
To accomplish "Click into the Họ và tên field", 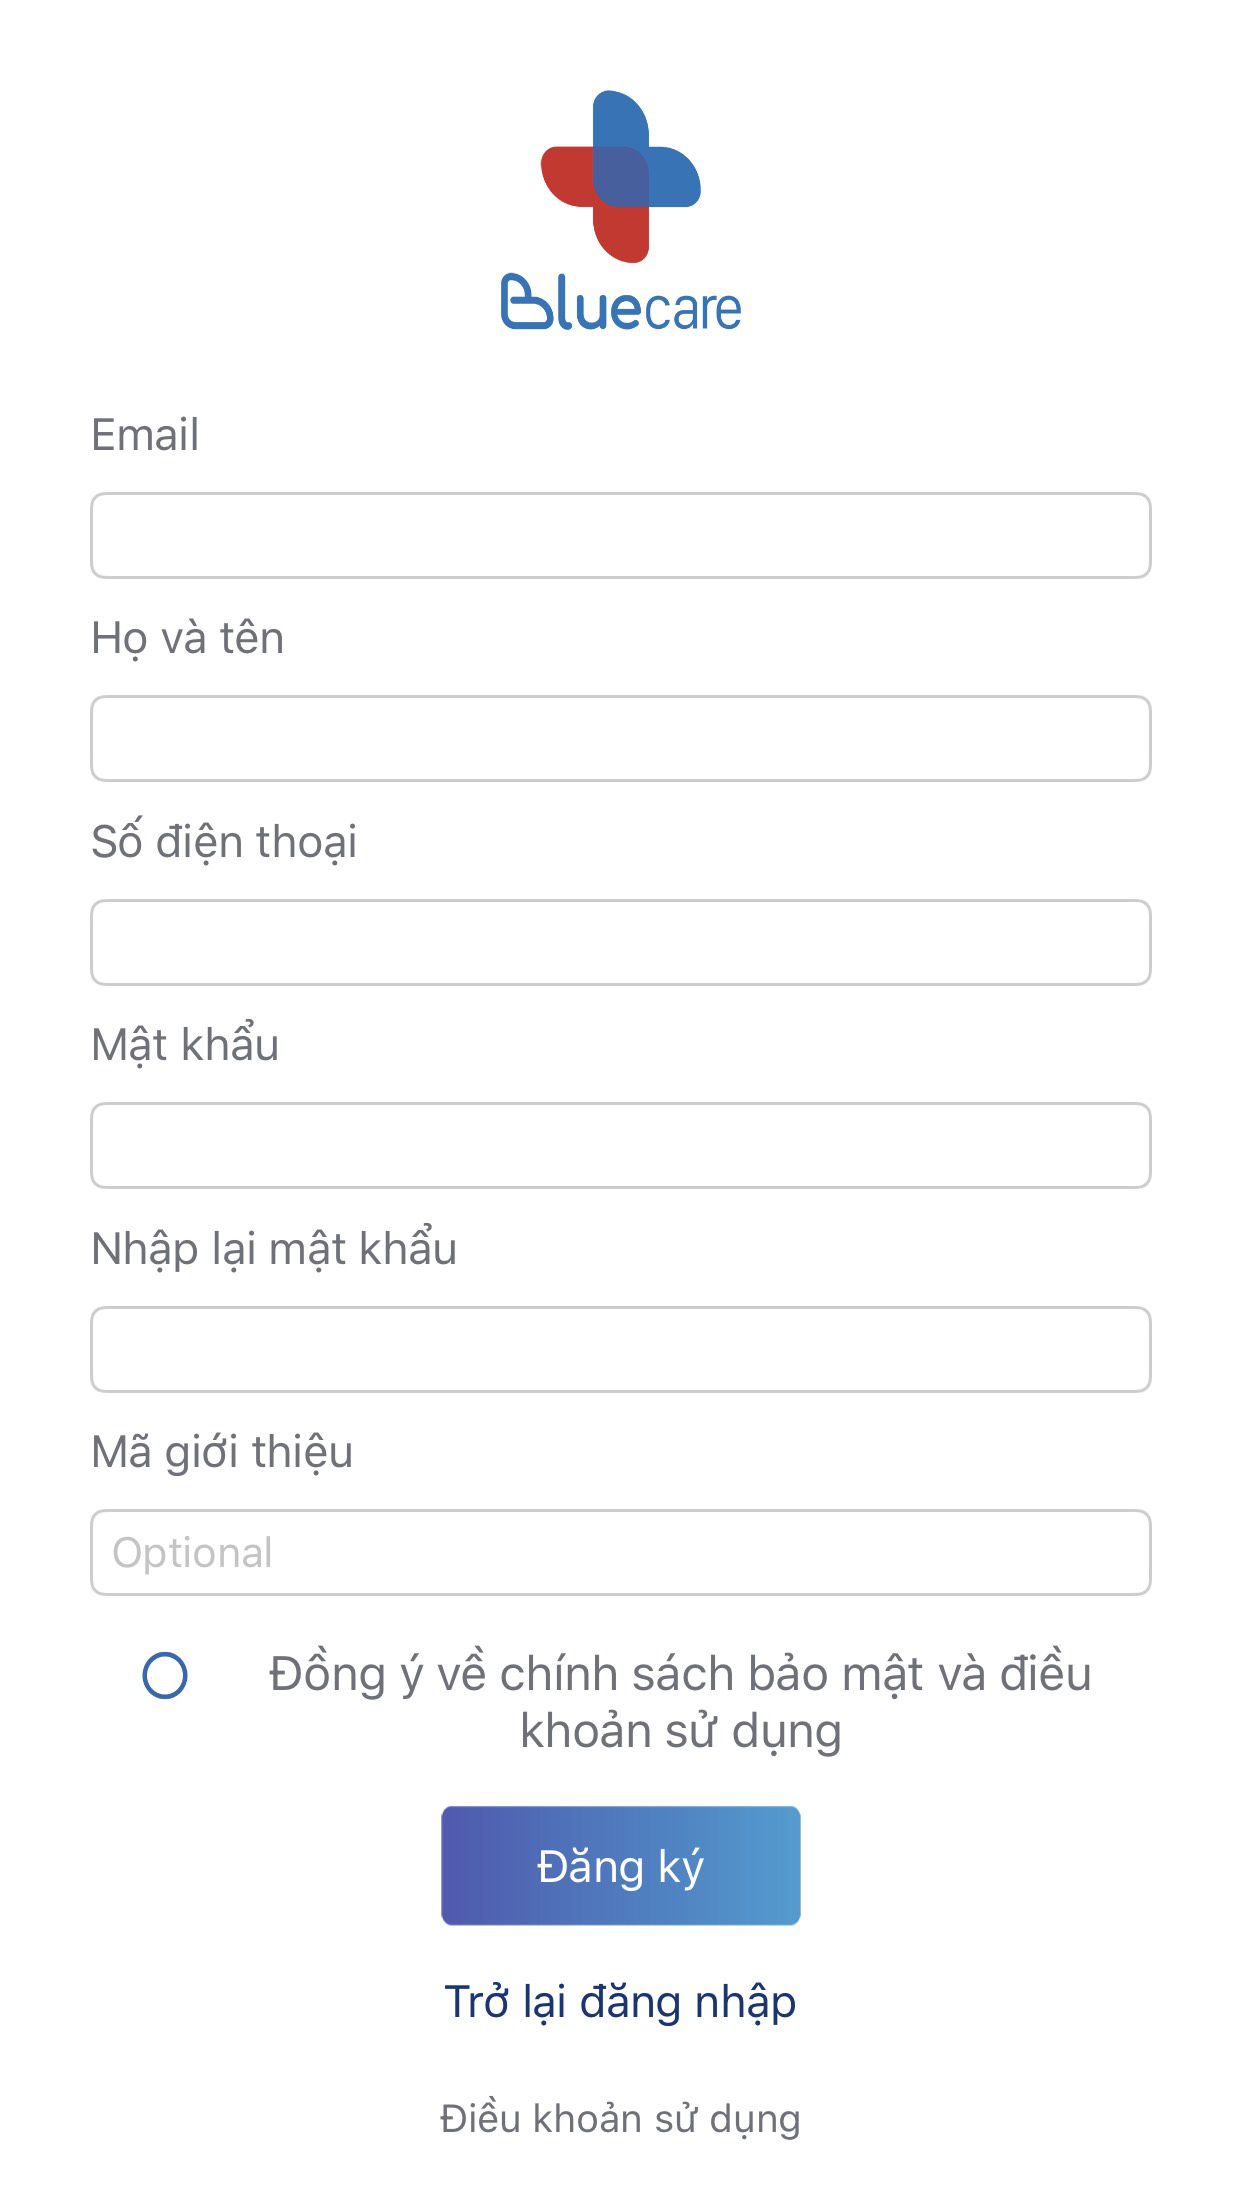I will click(x=621, y=739).
